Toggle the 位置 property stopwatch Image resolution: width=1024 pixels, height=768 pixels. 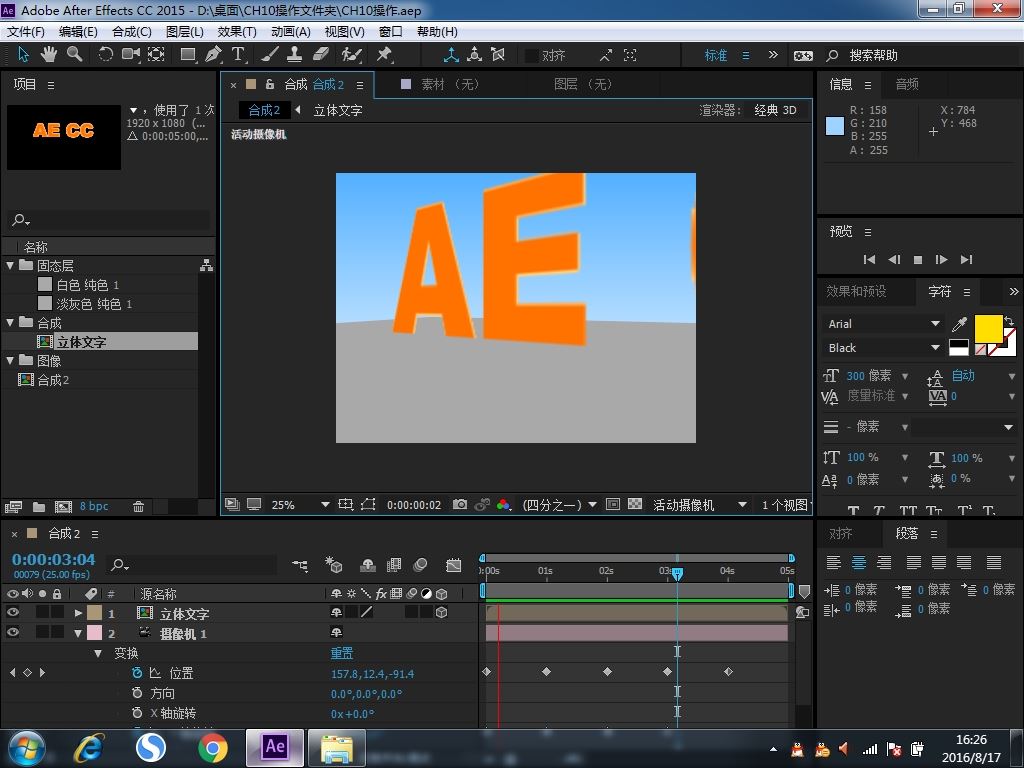[x=136, y=673]
